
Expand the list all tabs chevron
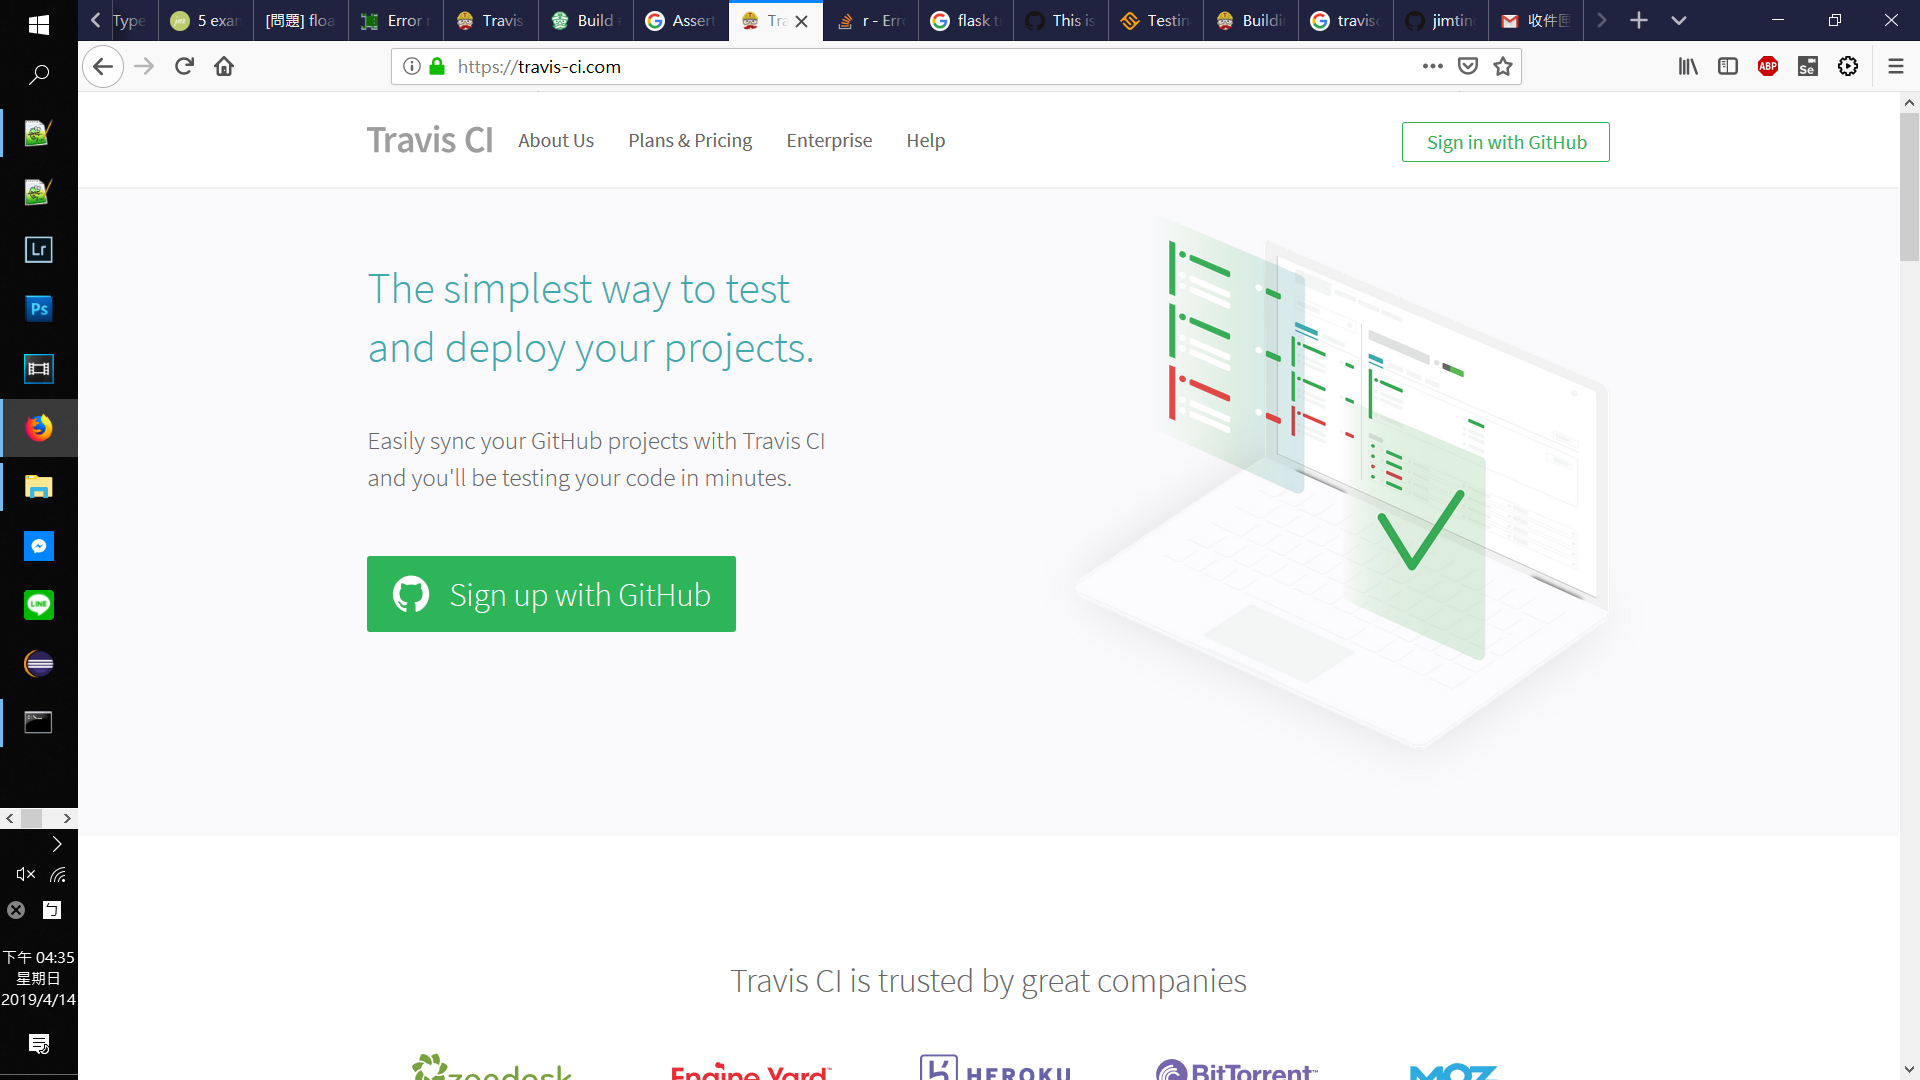pos(1679,20)
